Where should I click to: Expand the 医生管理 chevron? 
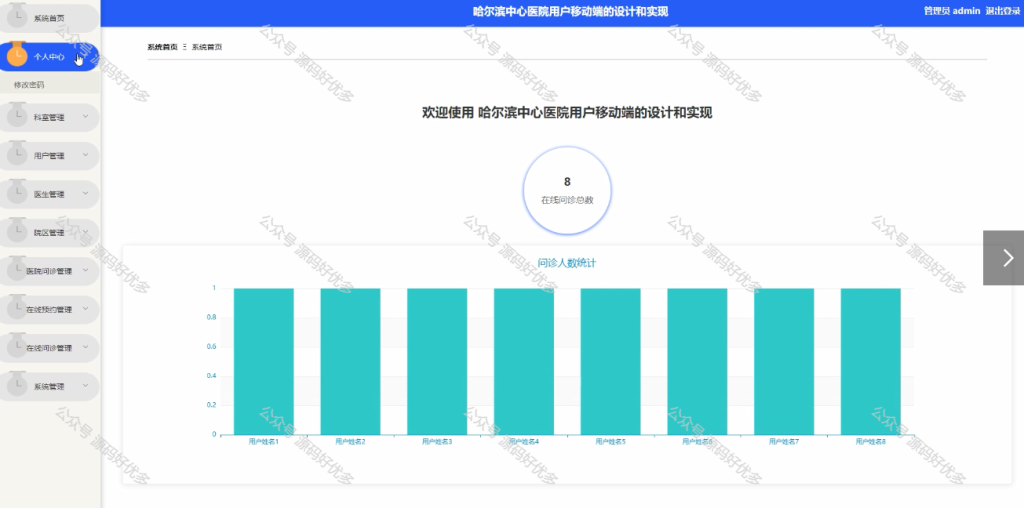[x=86, y=194]
